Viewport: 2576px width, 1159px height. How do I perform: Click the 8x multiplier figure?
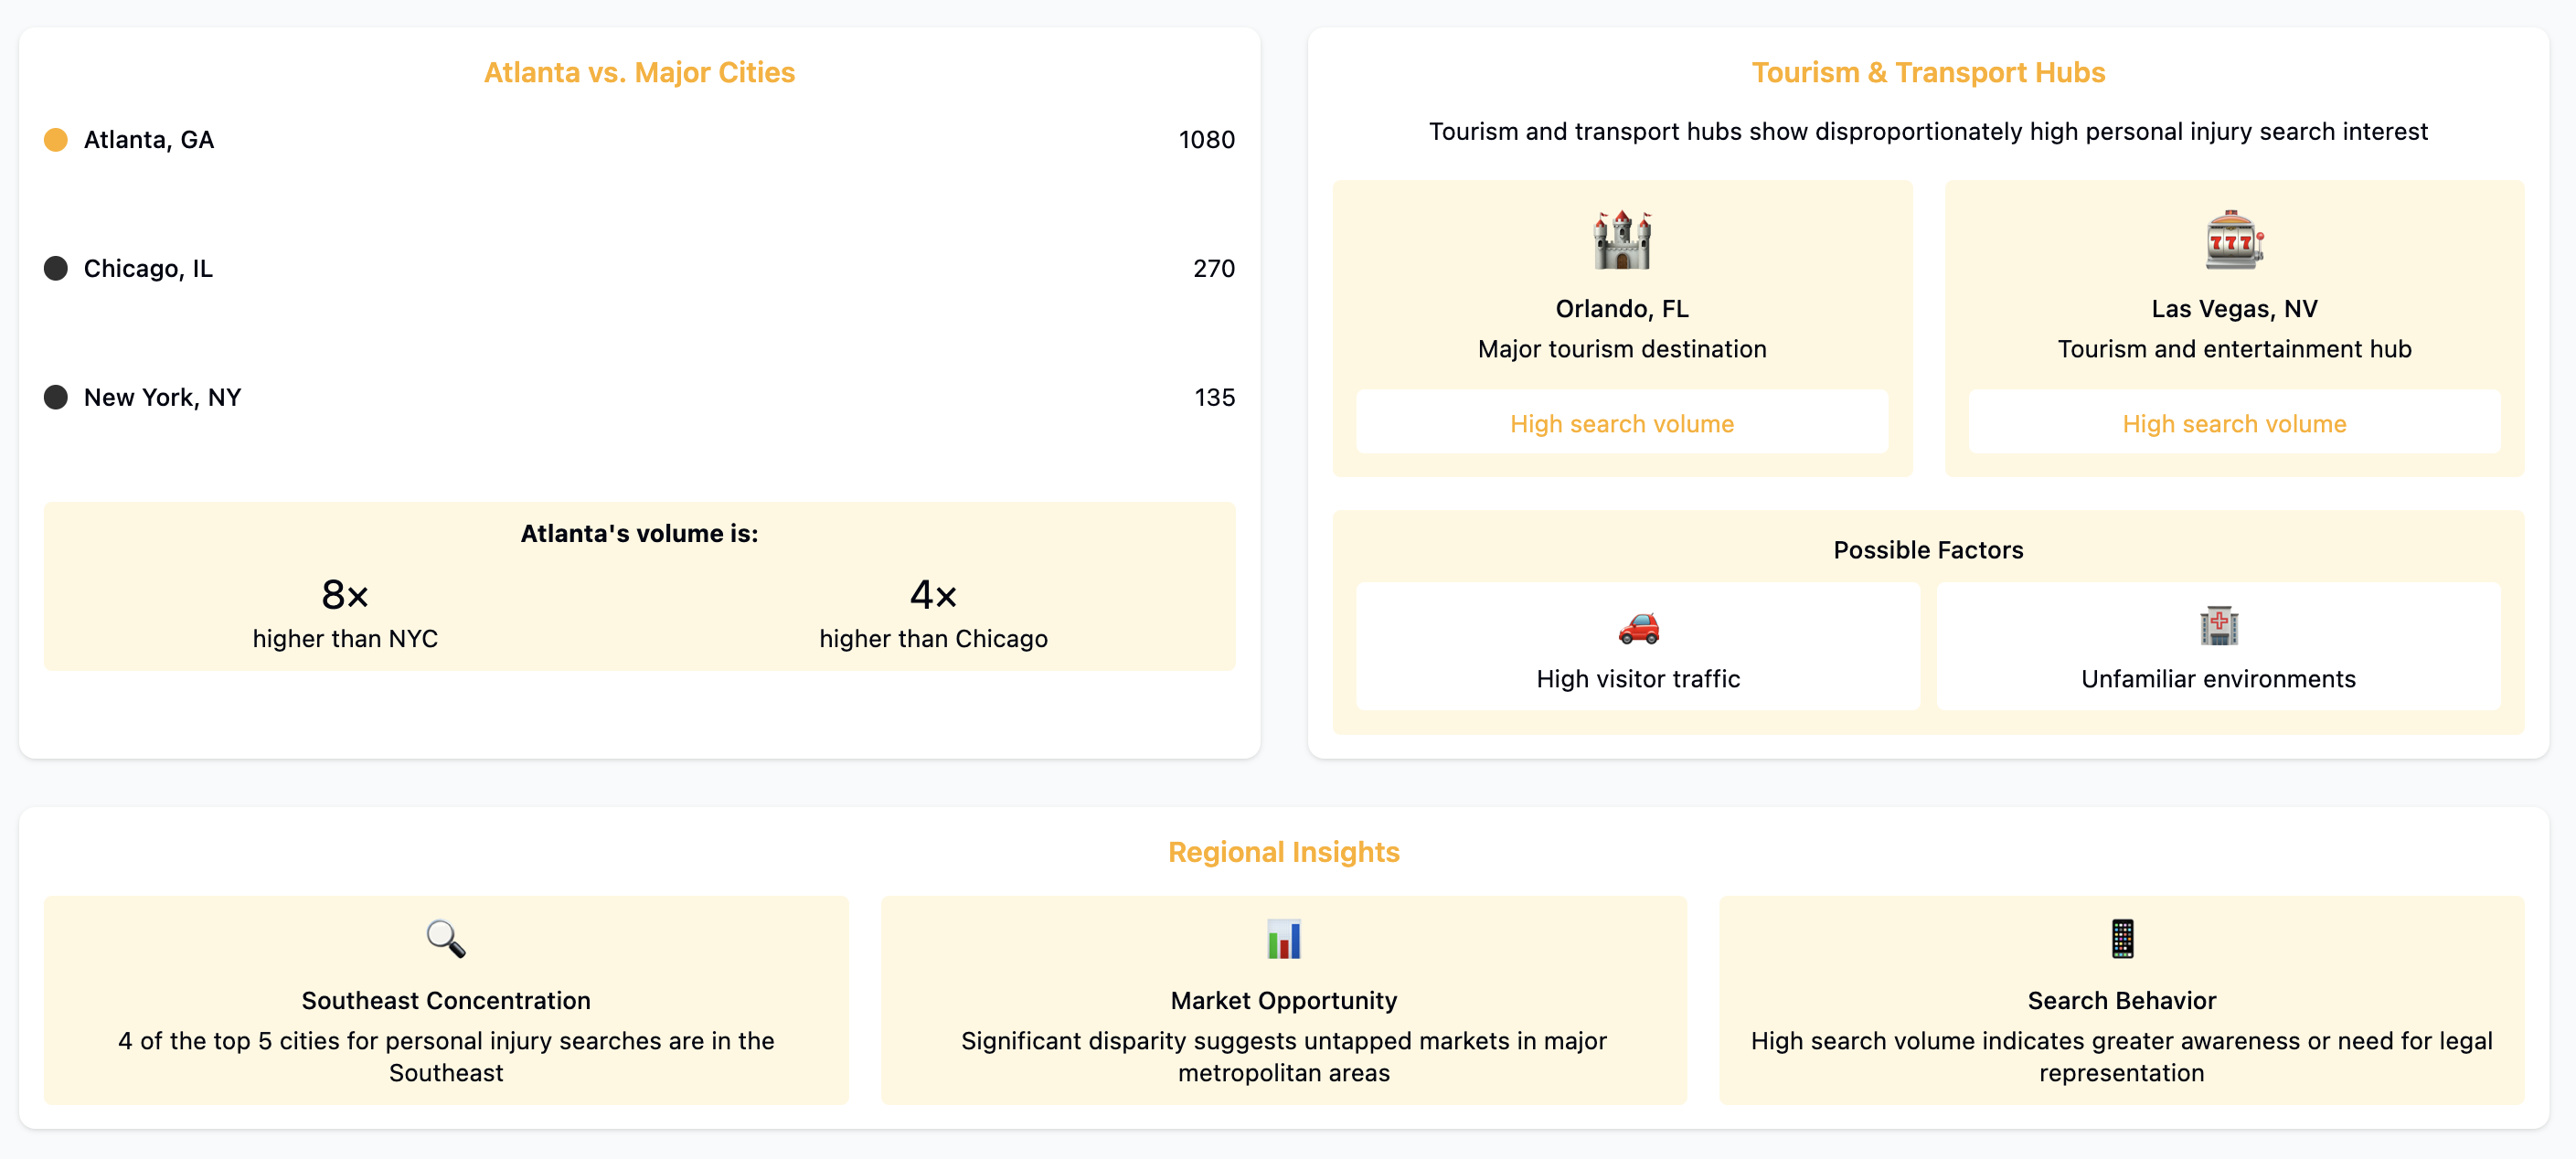(345, 595)
